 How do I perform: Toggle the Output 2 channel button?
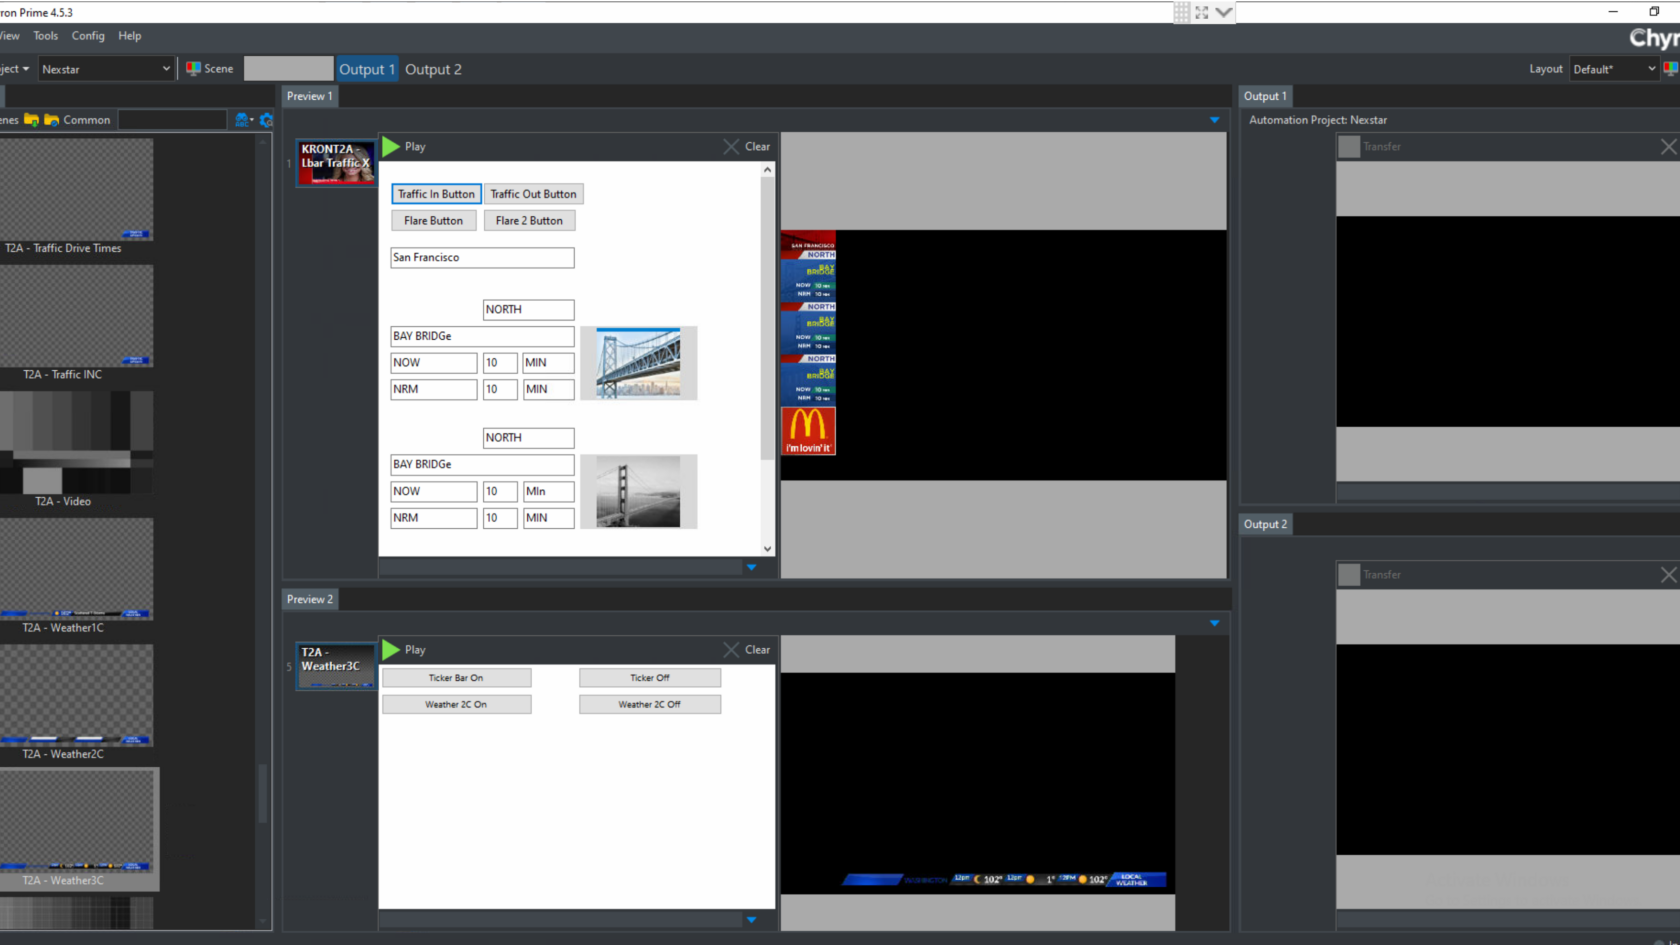point(433,69)
